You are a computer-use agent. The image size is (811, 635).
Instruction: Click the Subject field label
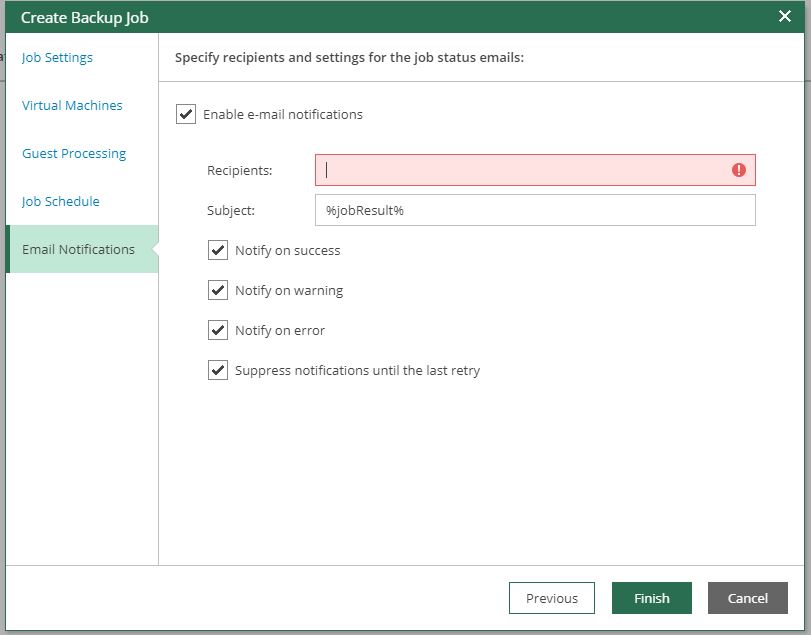pos(231,211)
